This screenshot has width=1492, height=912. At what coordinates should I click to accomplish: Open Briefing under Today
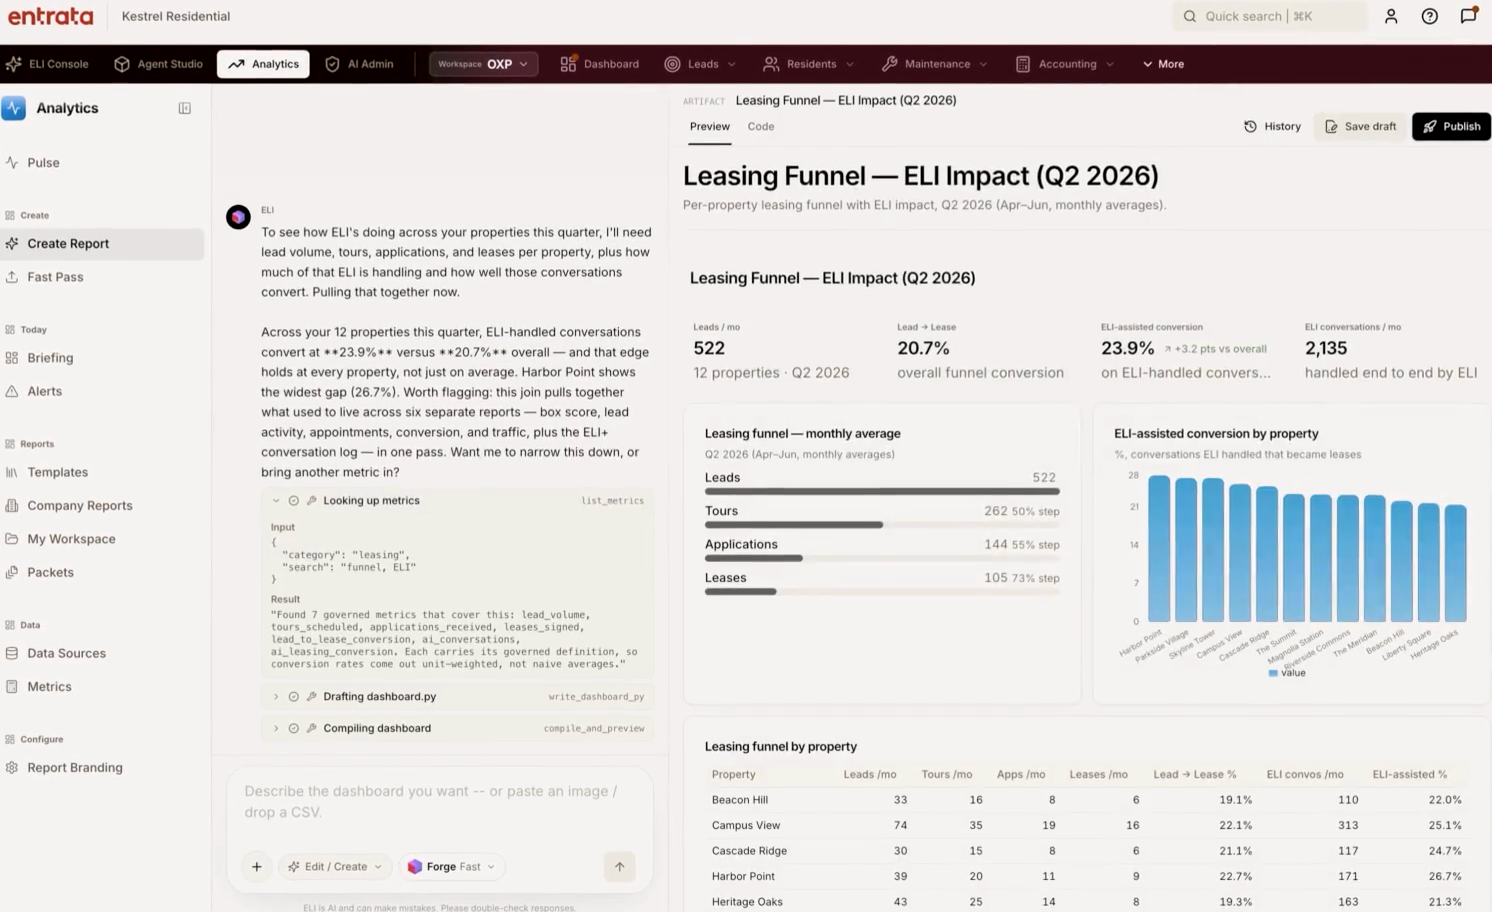[x=50, y=358]
